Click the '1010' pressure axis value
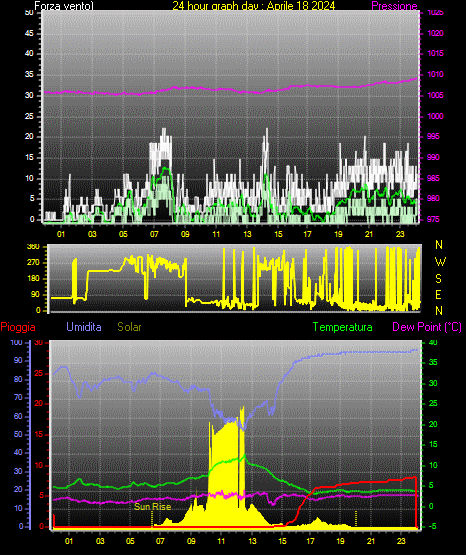Screen dimensions: 466x555 point(435,74)
